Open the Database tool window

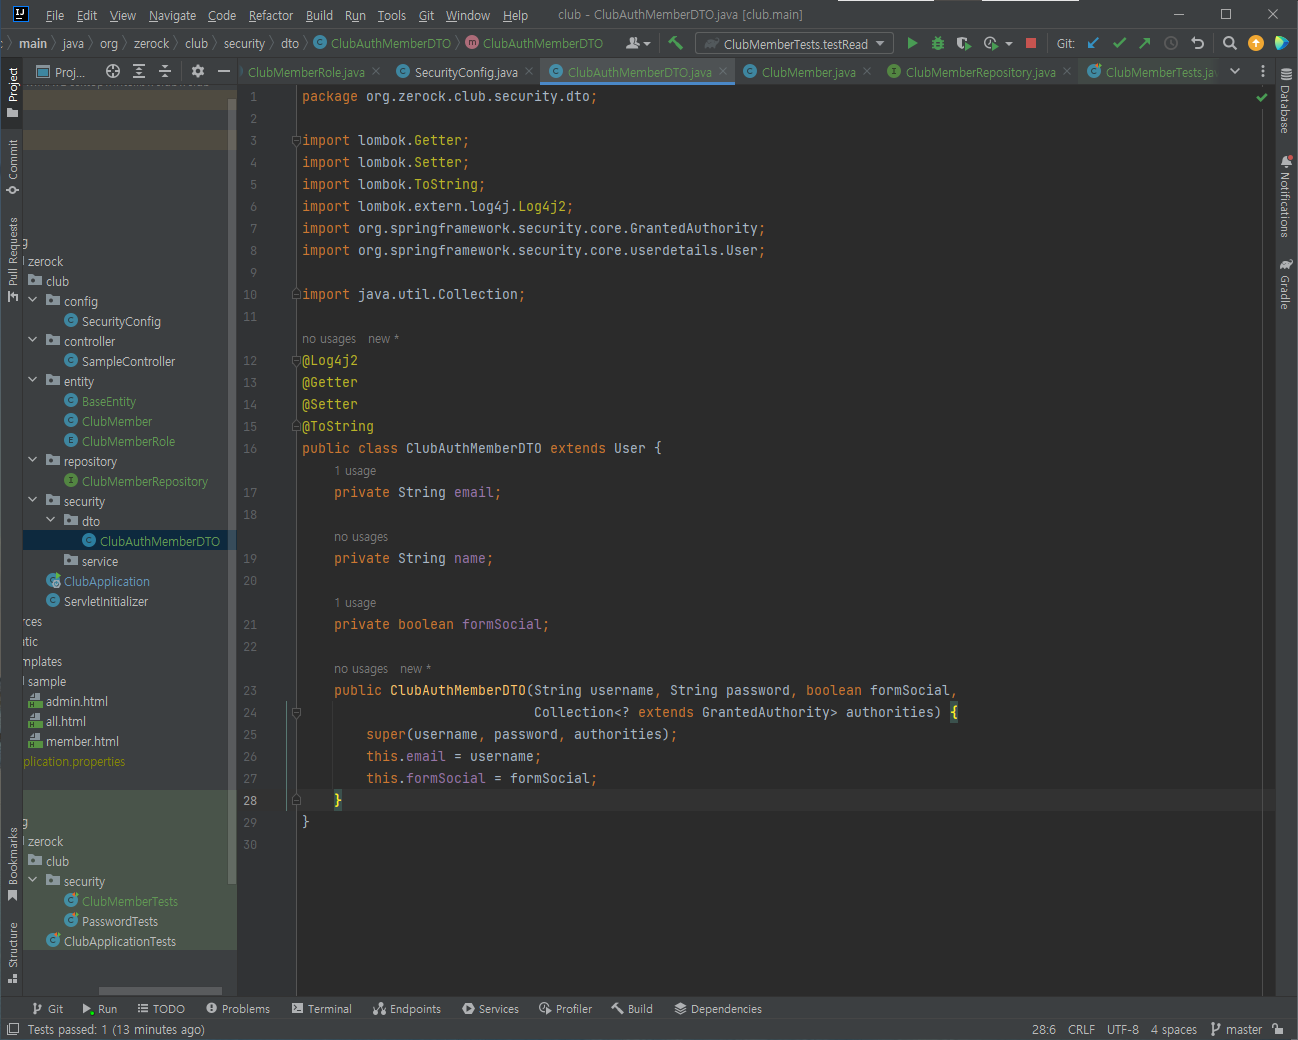[1286, 101]
